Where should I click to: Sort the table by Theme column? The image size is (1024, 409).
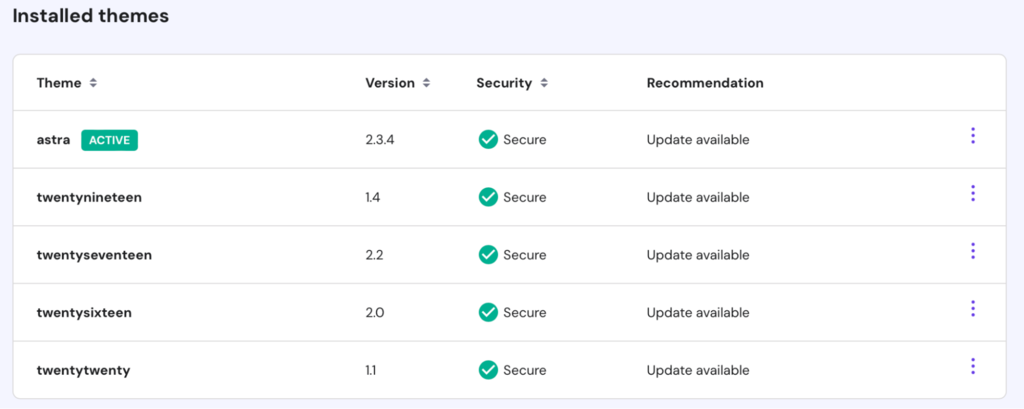coord(93,83)
